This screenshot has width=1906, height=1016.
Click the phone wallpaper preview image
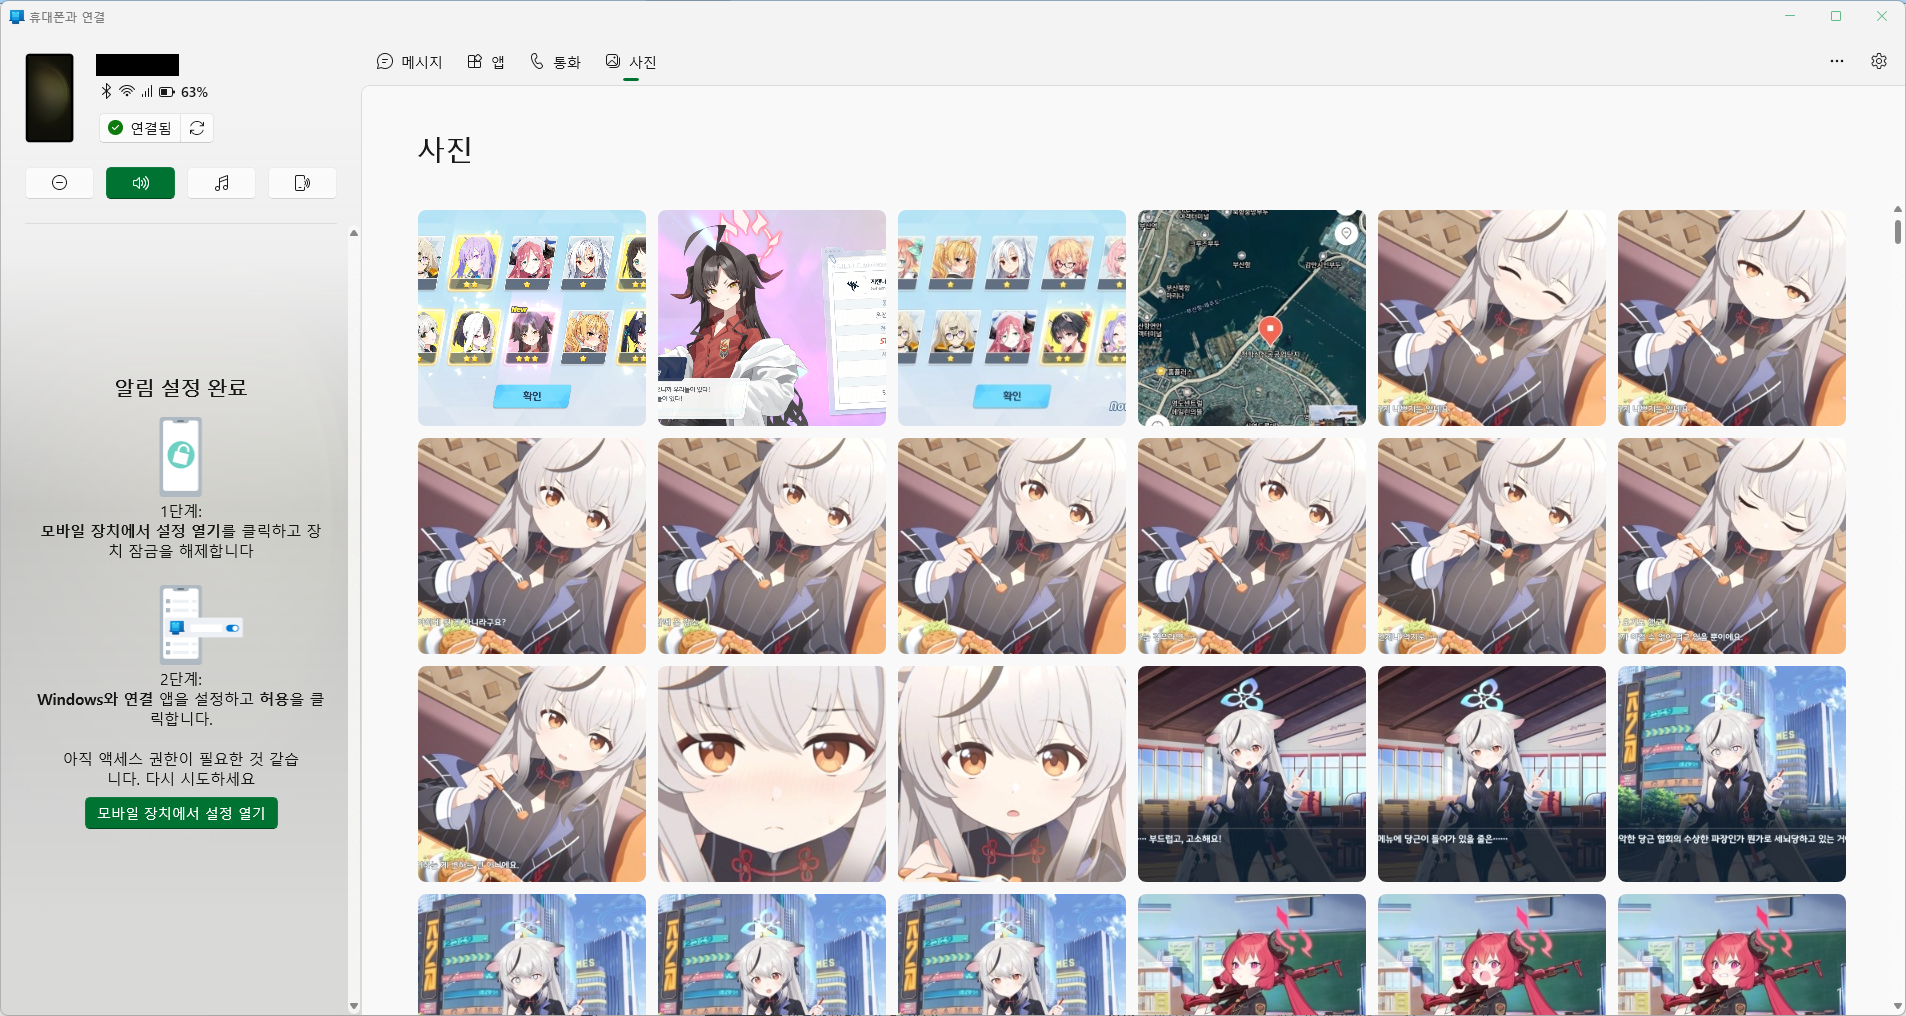click(50, 98)
